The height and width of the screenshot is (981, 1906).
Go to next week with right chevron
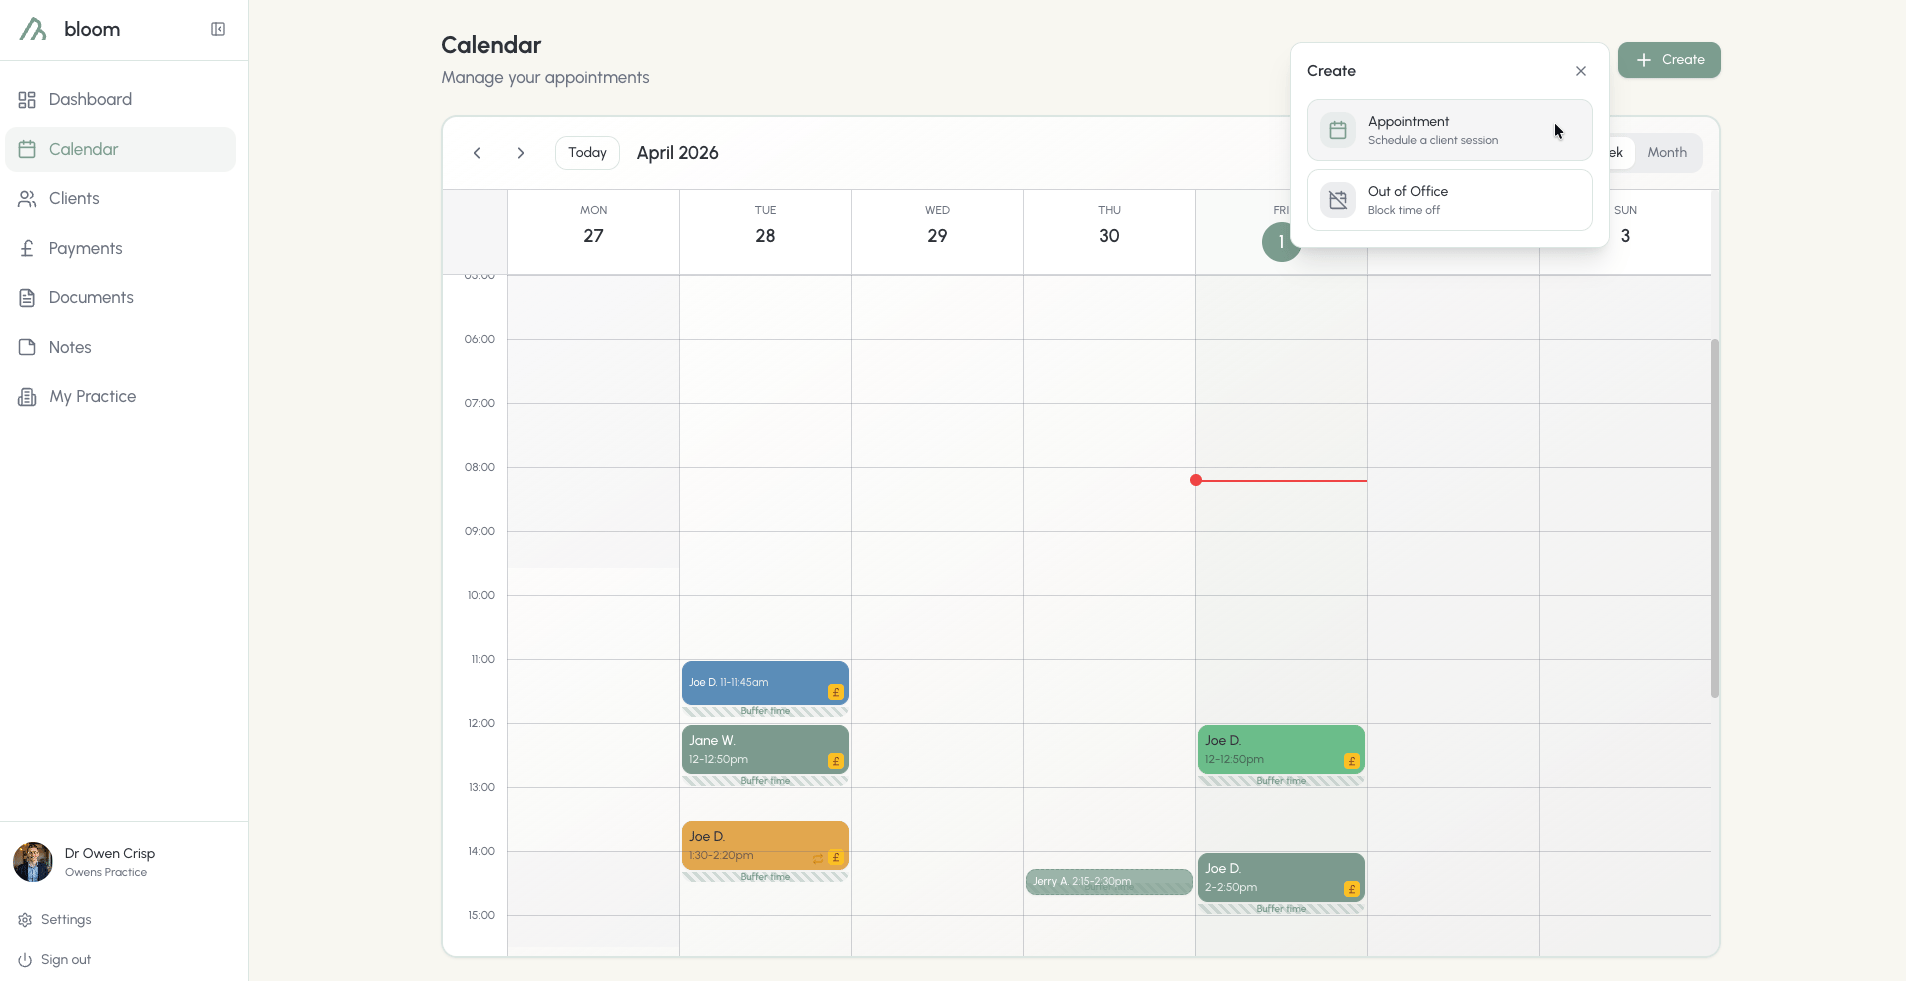pos(521,153)
